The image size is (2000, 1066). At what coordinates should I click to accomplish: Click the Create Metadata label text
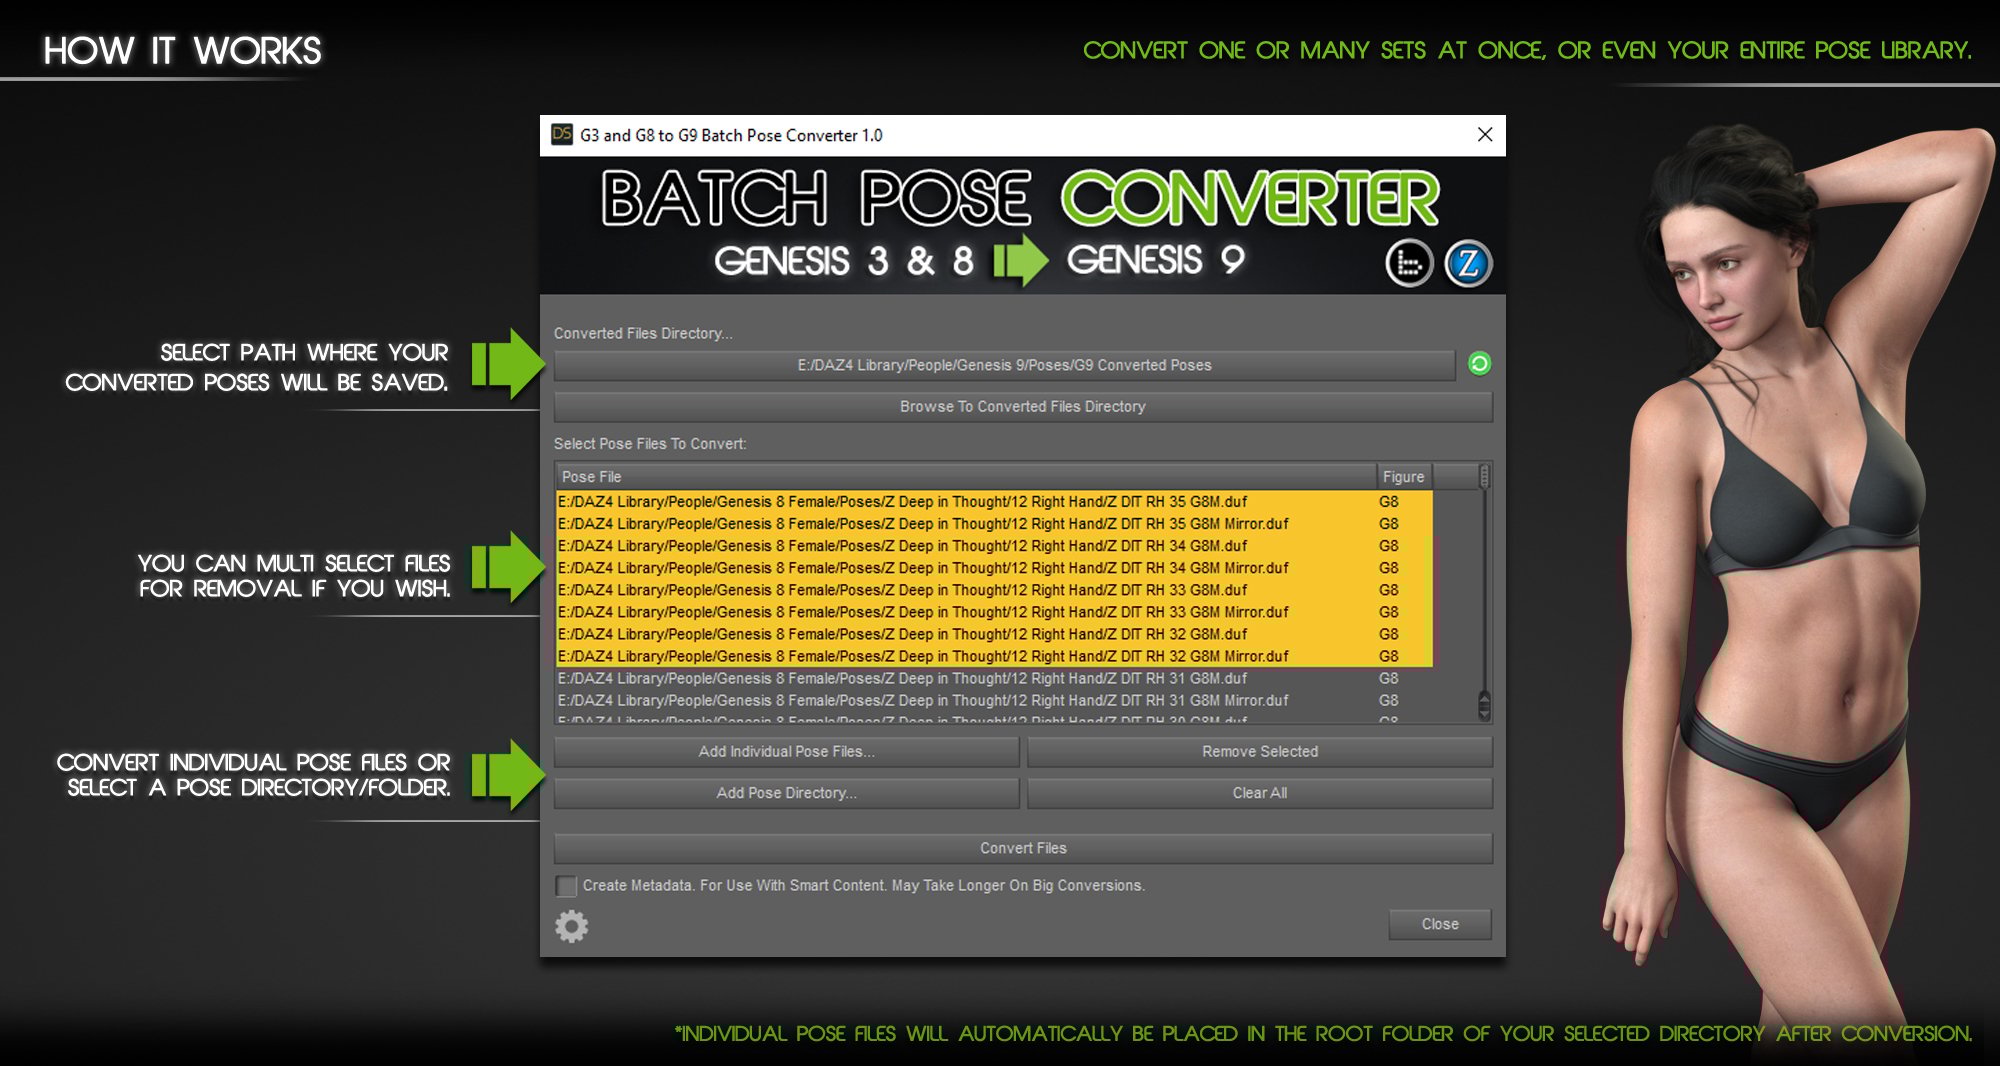[x=864, y=886]
